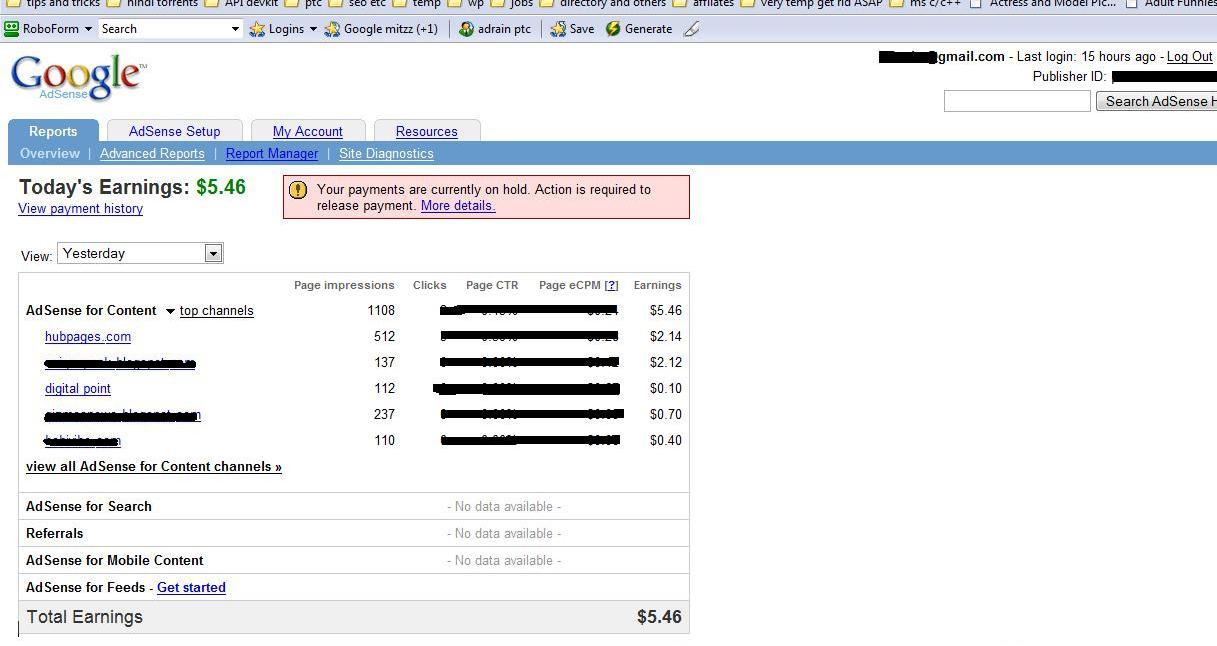Click view all AdSense for Content channels
Viewport: 1217px width, 646px height.
coord(154,467)
